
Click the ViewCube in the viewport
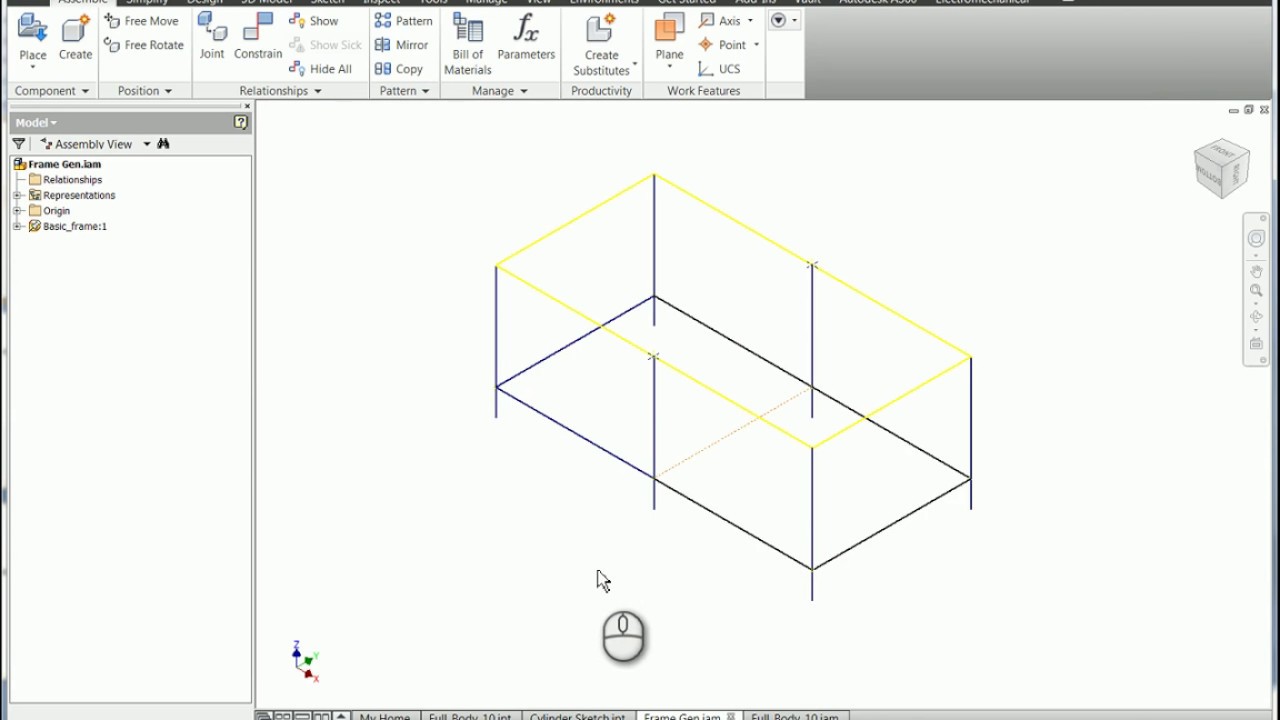(x=1221, y=168)
